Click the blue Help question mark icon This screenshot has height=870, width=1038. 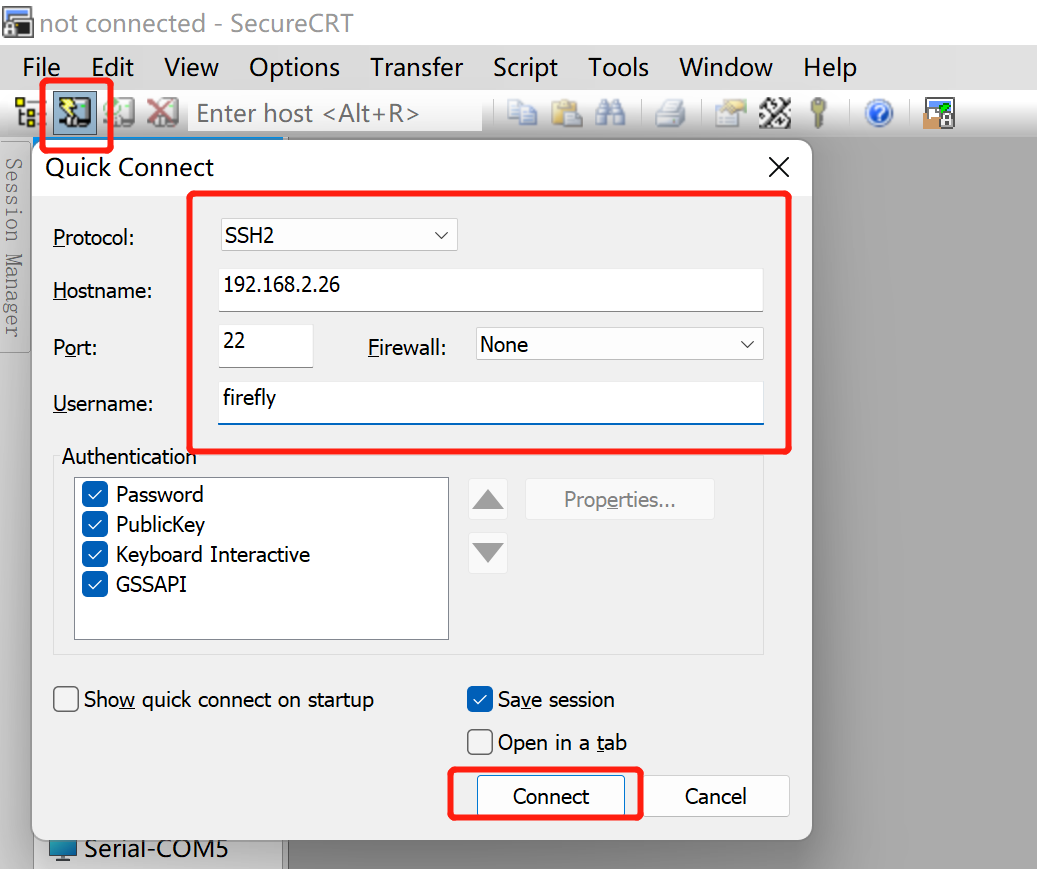[x=879, y=113]
